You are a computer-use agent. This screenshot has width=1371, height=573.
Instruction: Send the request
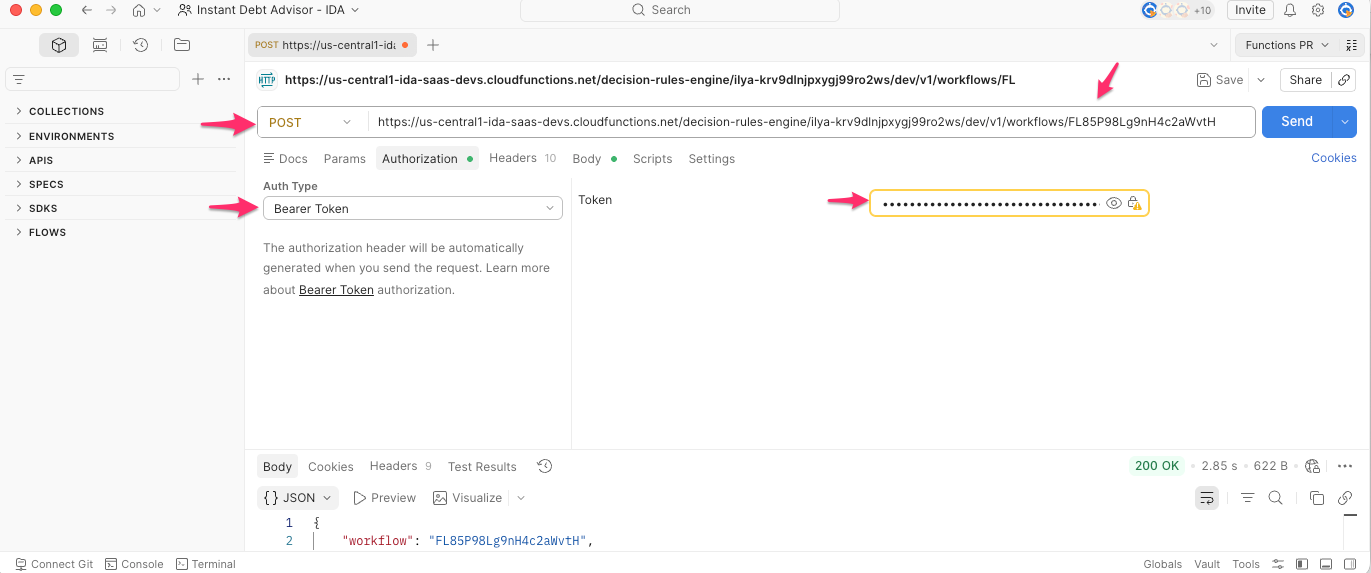point(1297,122)
